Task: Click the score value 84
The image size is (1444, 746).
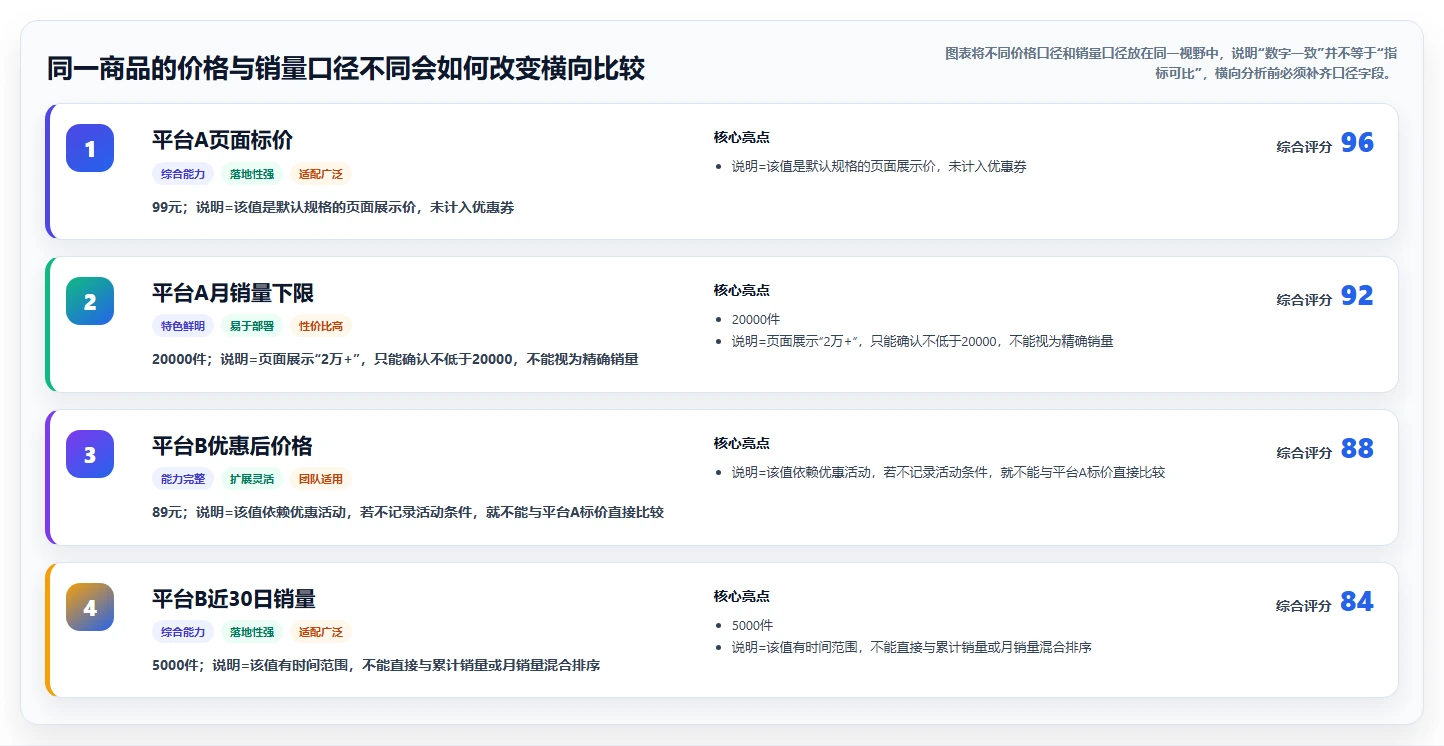Action: tap(1357, 602)
